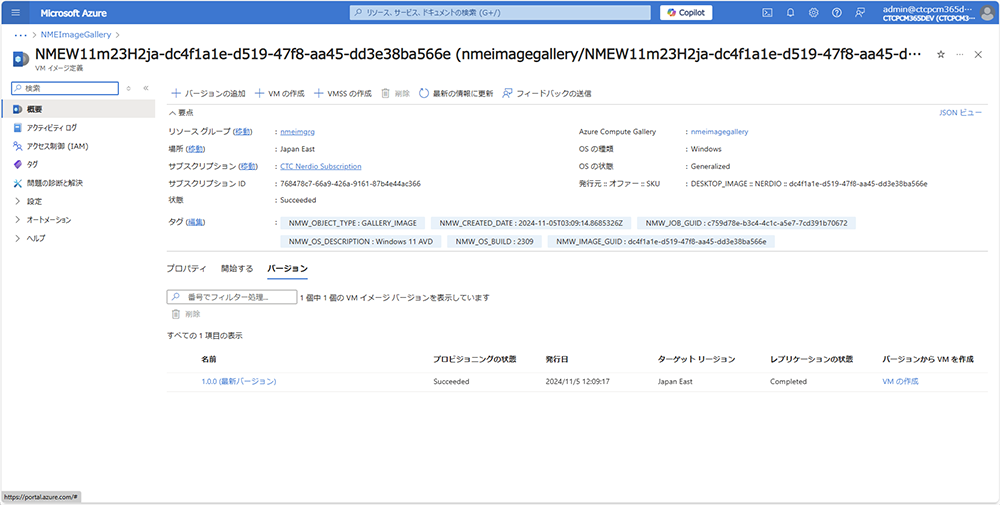Collapse the 要点 essentials section

(x=181, y=113)
